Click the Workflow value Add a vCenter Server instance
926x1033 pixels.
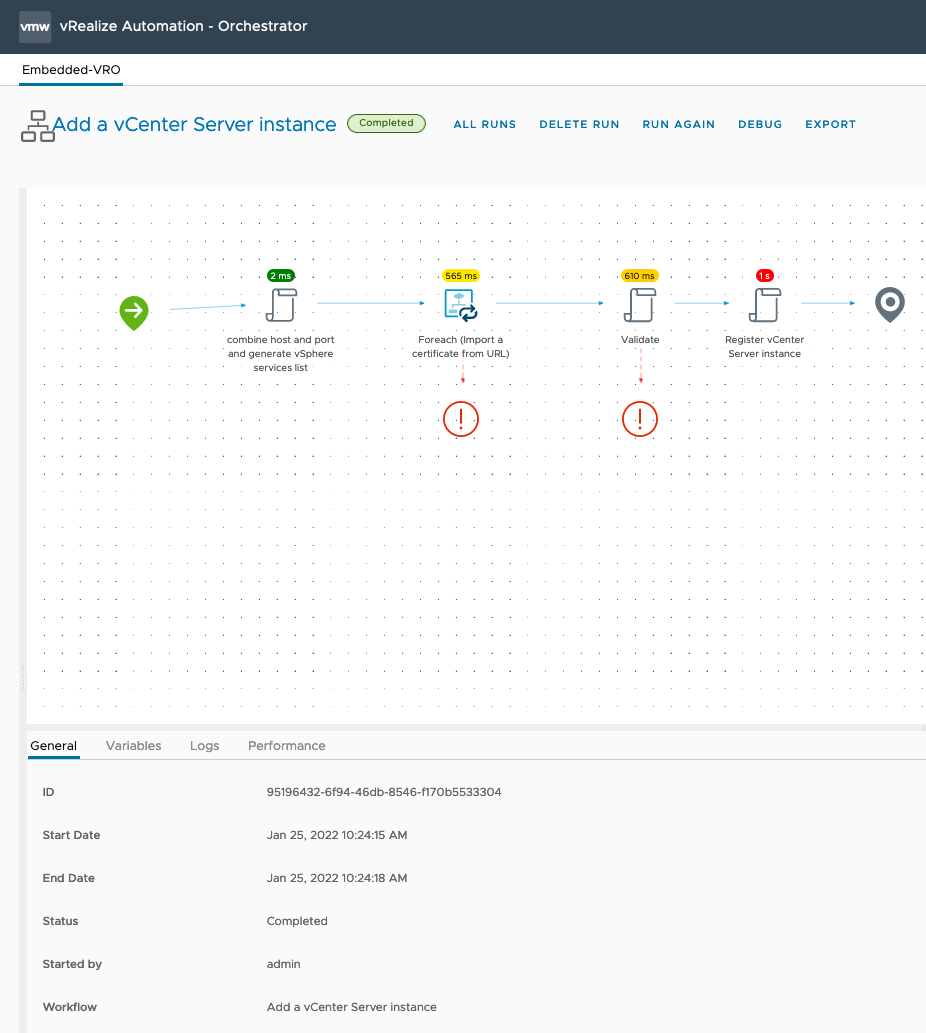click(352, 1007)
